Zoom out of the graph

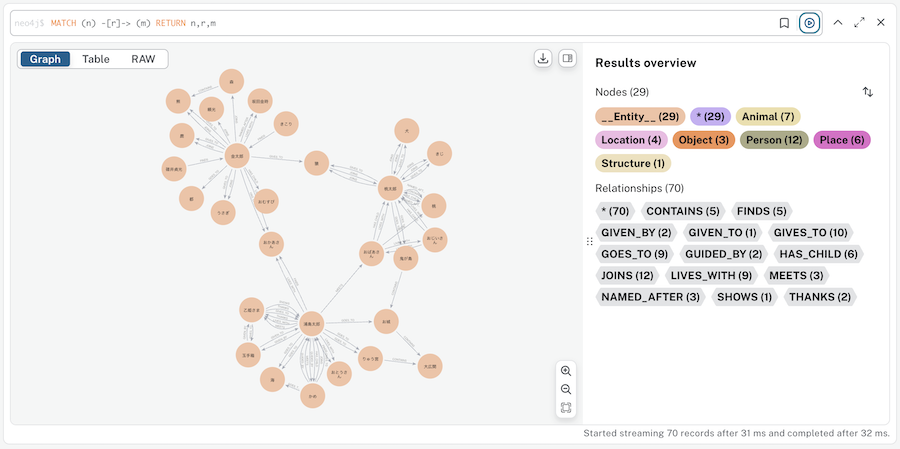(x=566, y=389)
